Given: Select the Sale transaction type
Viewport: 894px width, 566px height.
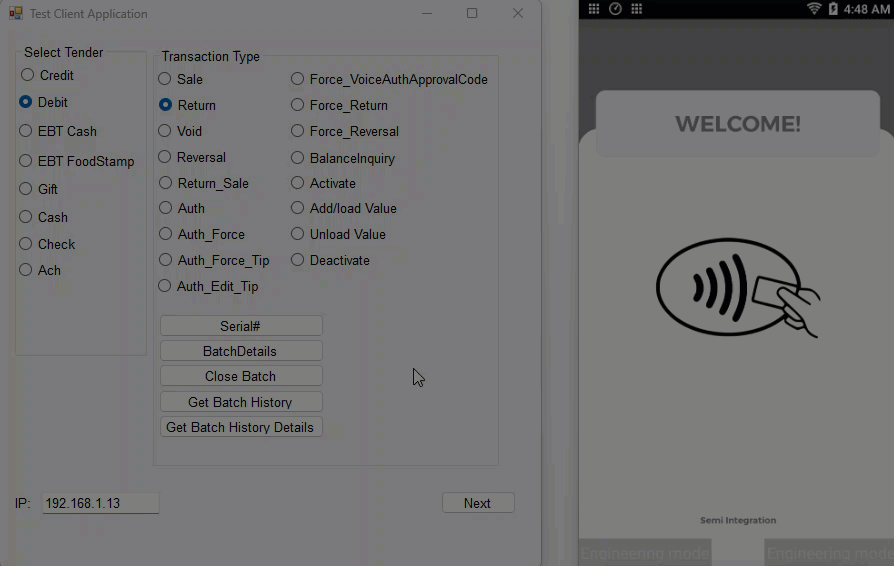Looking at the screenshot, I should [165, 79].
